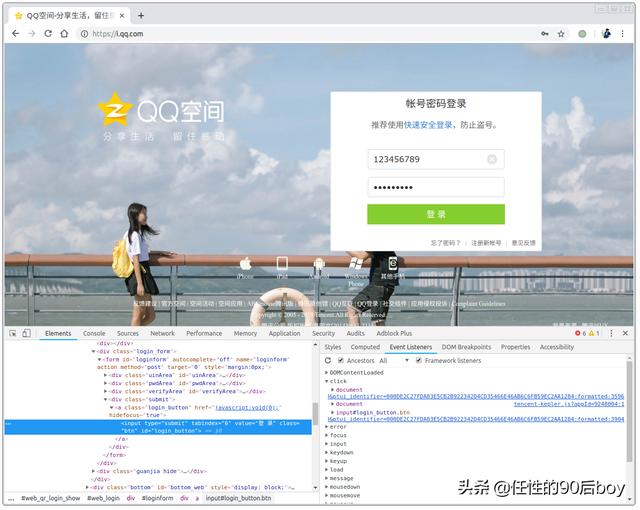Click the Elements panel vertical scrollbar
This screenshot has height=510, width=640.
[x=315, y=415]
